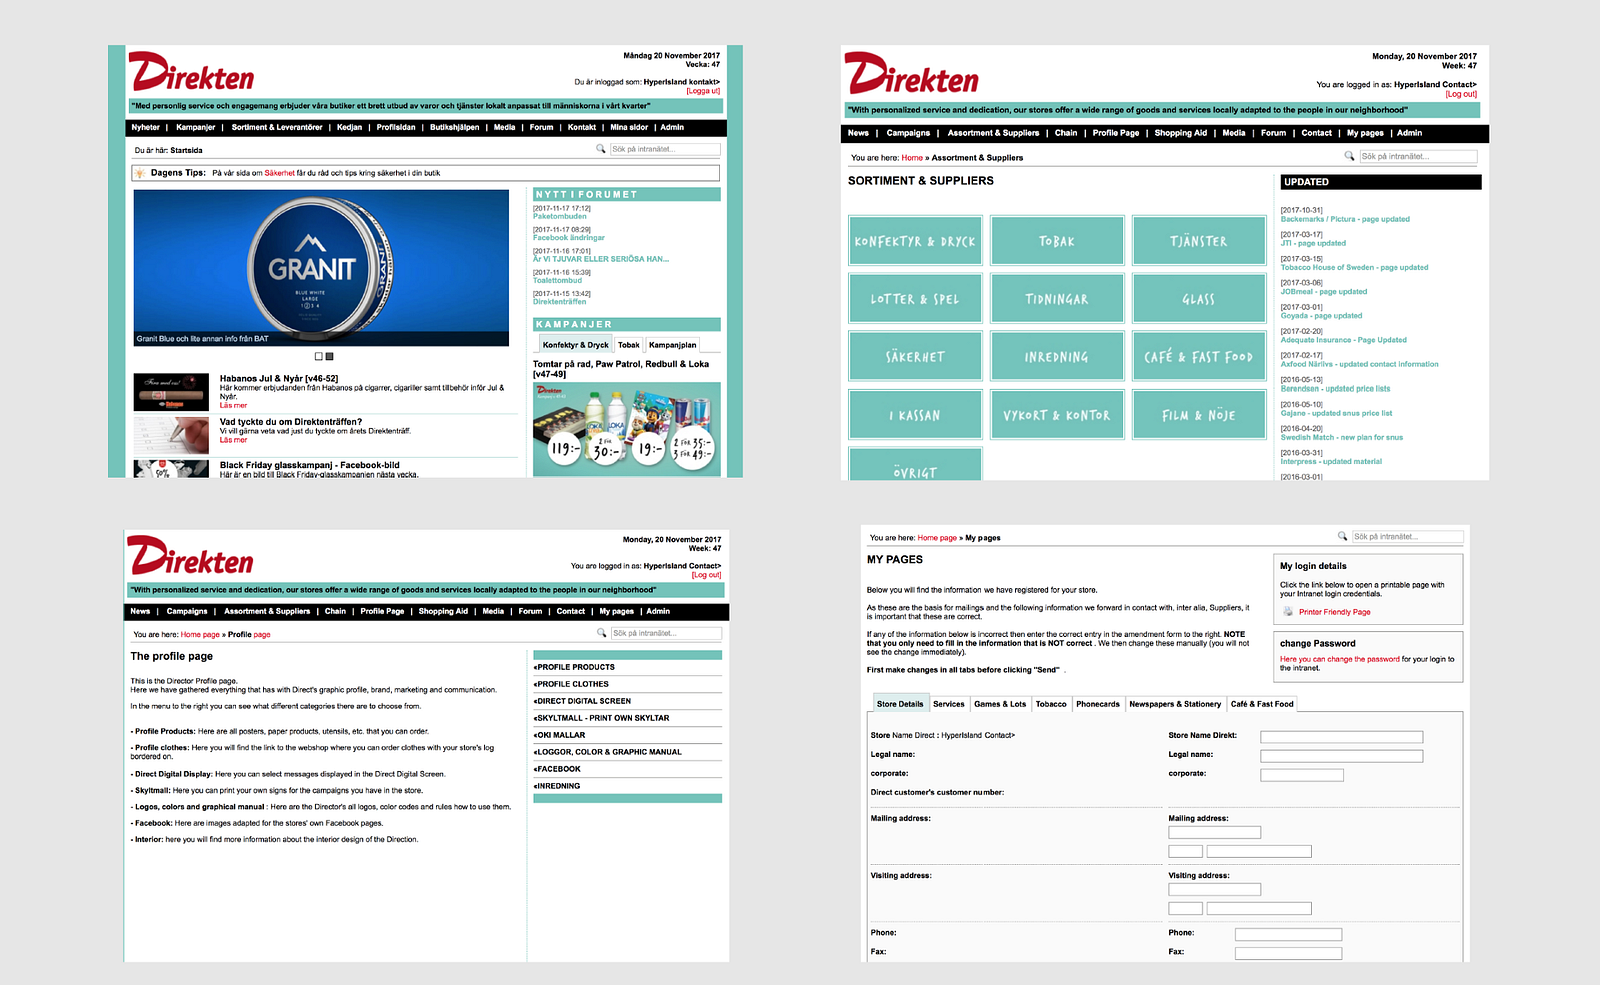This screenshot has height=985, width=1600.
Task: Open the SÄKERHET category tile
Action: [915, 356]
